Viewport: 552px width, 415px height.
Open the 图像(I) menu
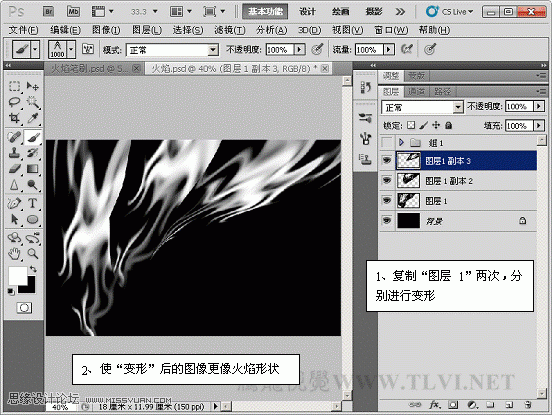[106, 30]
